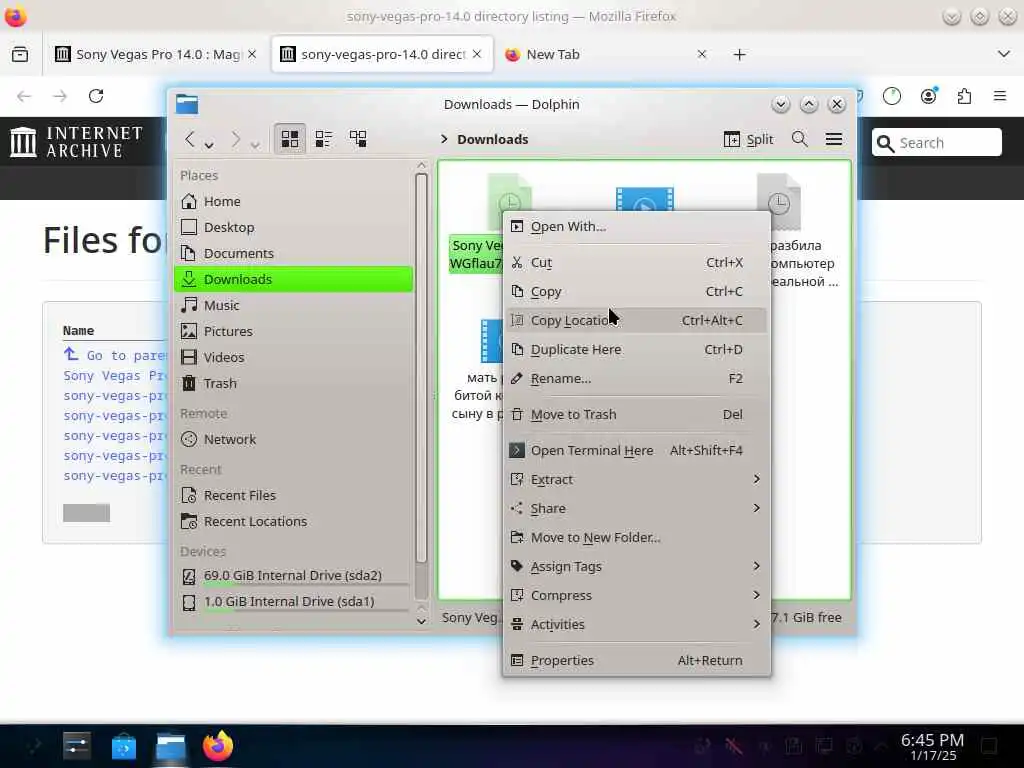The image size is (1024, 768).
Task: Select the разбила компьютер file icon
Action: 778,201
